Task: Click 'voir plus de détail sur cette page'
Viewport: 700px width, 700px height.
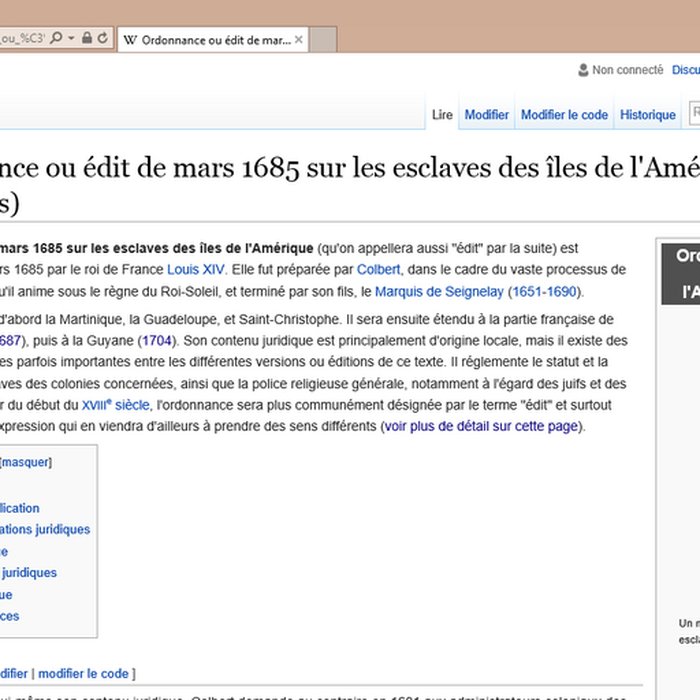Action: [481, 426]
